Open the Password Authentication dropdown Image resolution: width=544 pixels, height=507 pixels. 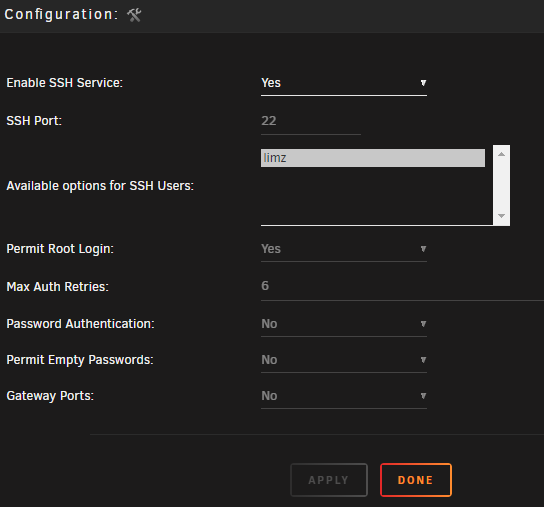[344, 324]
